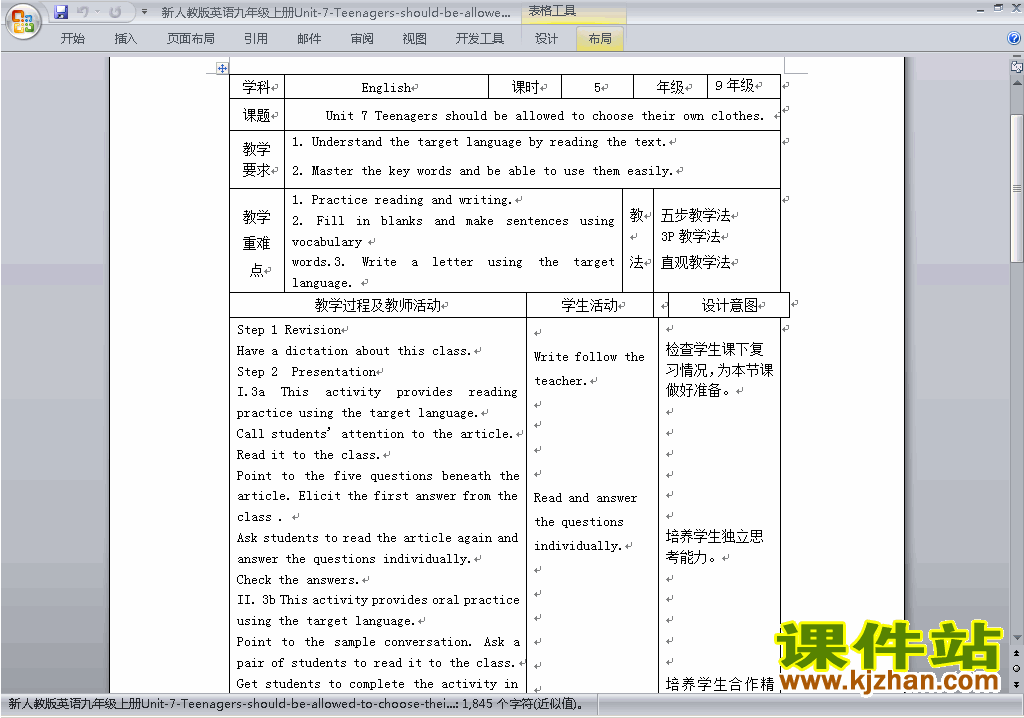Screen dimensions: 1024x718
Task: Toggle the ruler button above scrollbar
Action: [1016, 66]
